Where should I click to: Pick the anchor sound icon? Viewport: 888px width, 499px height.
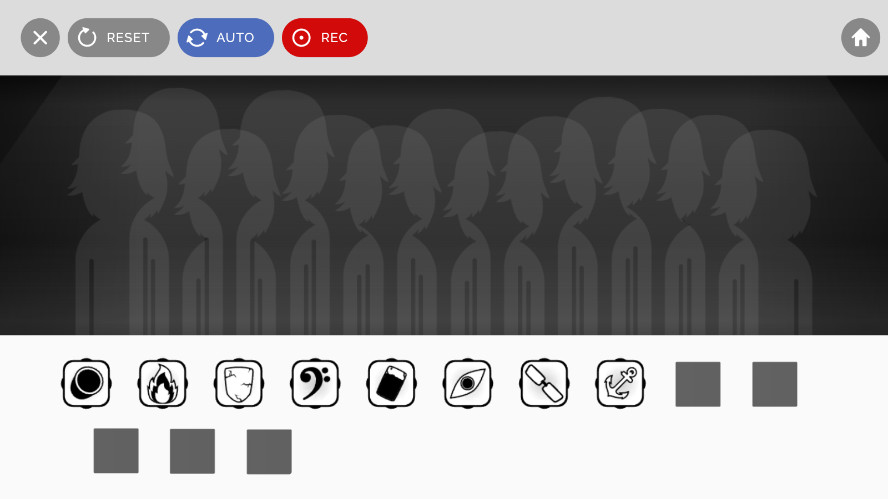tap(620, 383)
